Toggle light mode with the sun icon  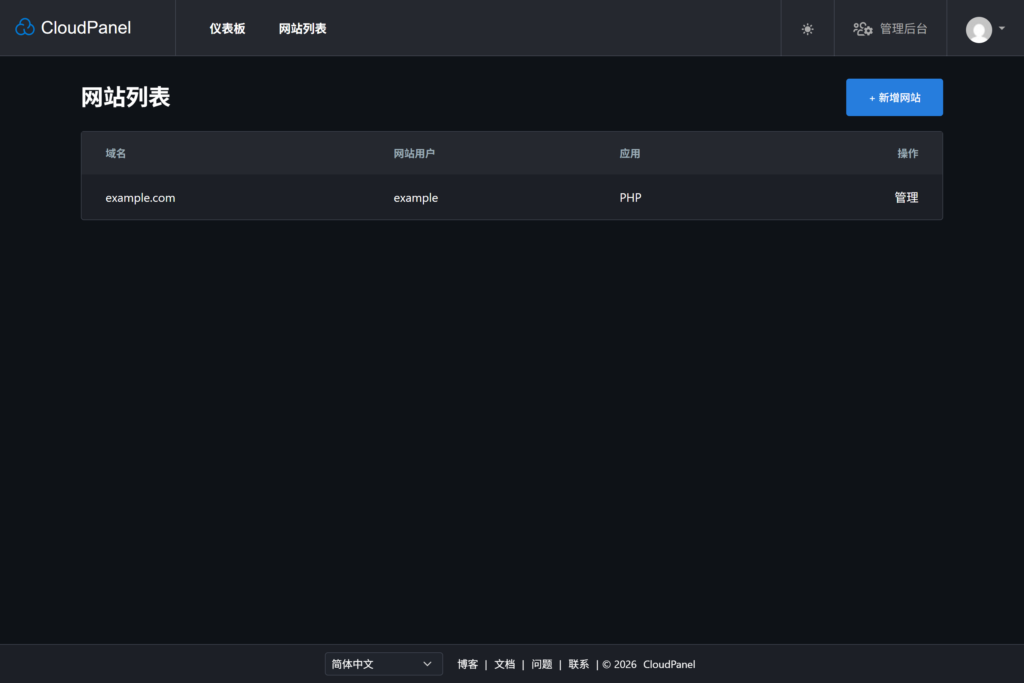(807, 29)
